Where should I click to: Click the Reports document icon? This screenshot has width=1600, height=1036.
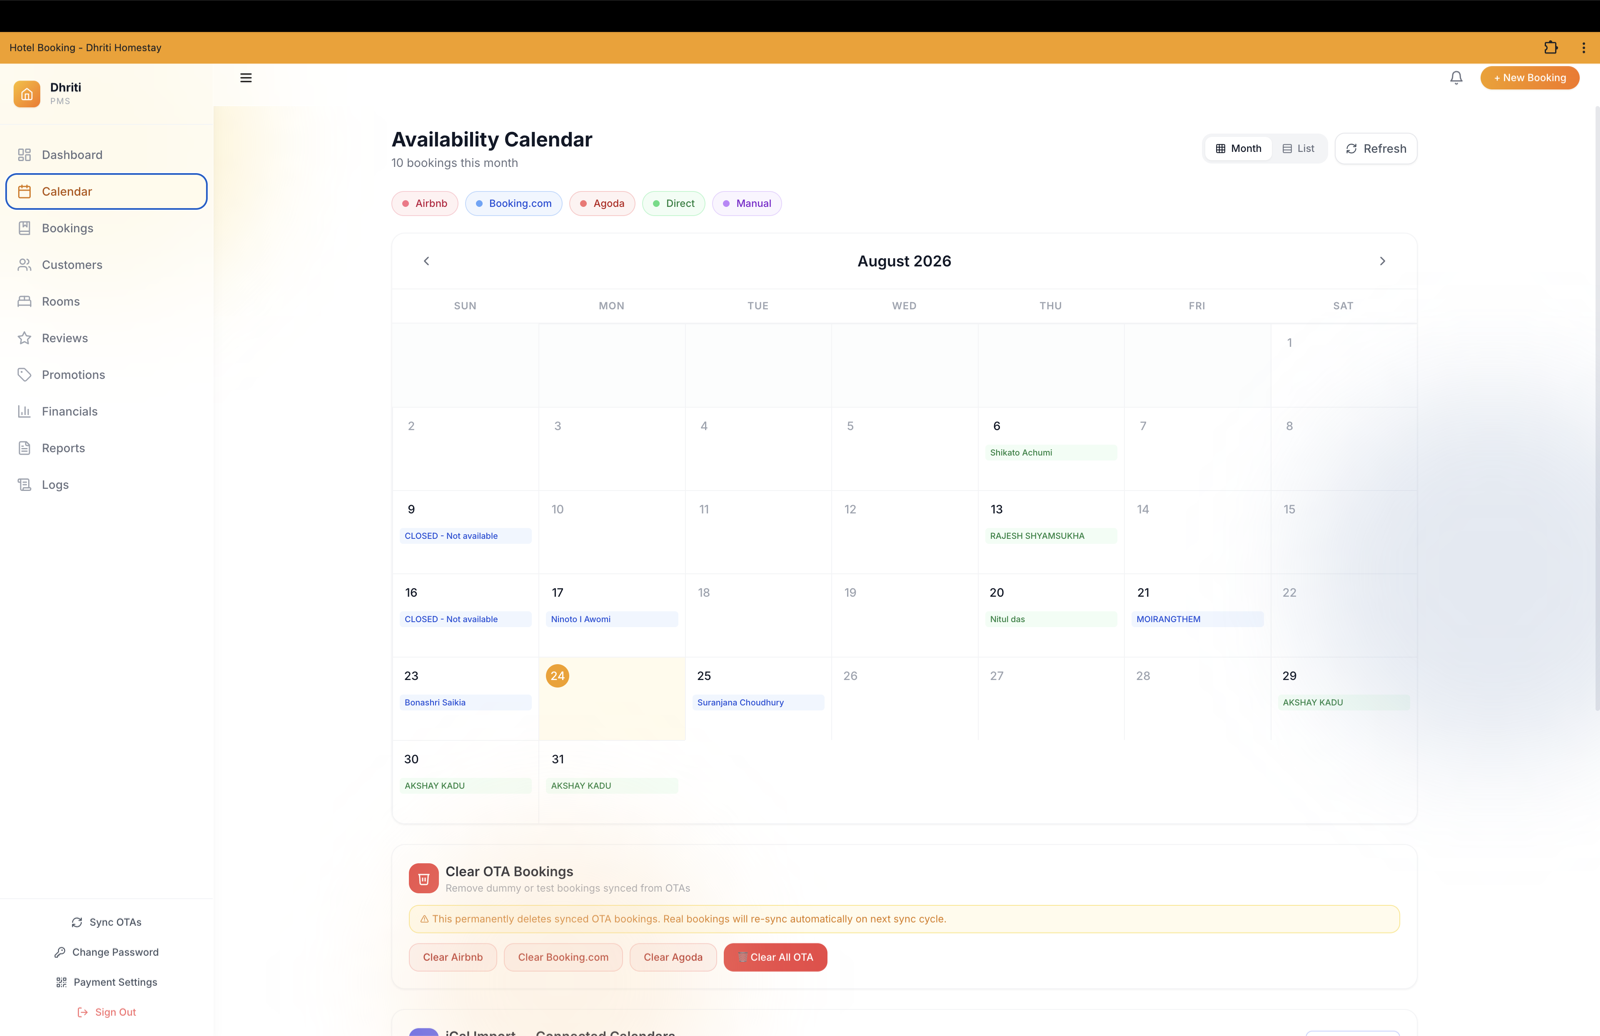pos(24,448)
